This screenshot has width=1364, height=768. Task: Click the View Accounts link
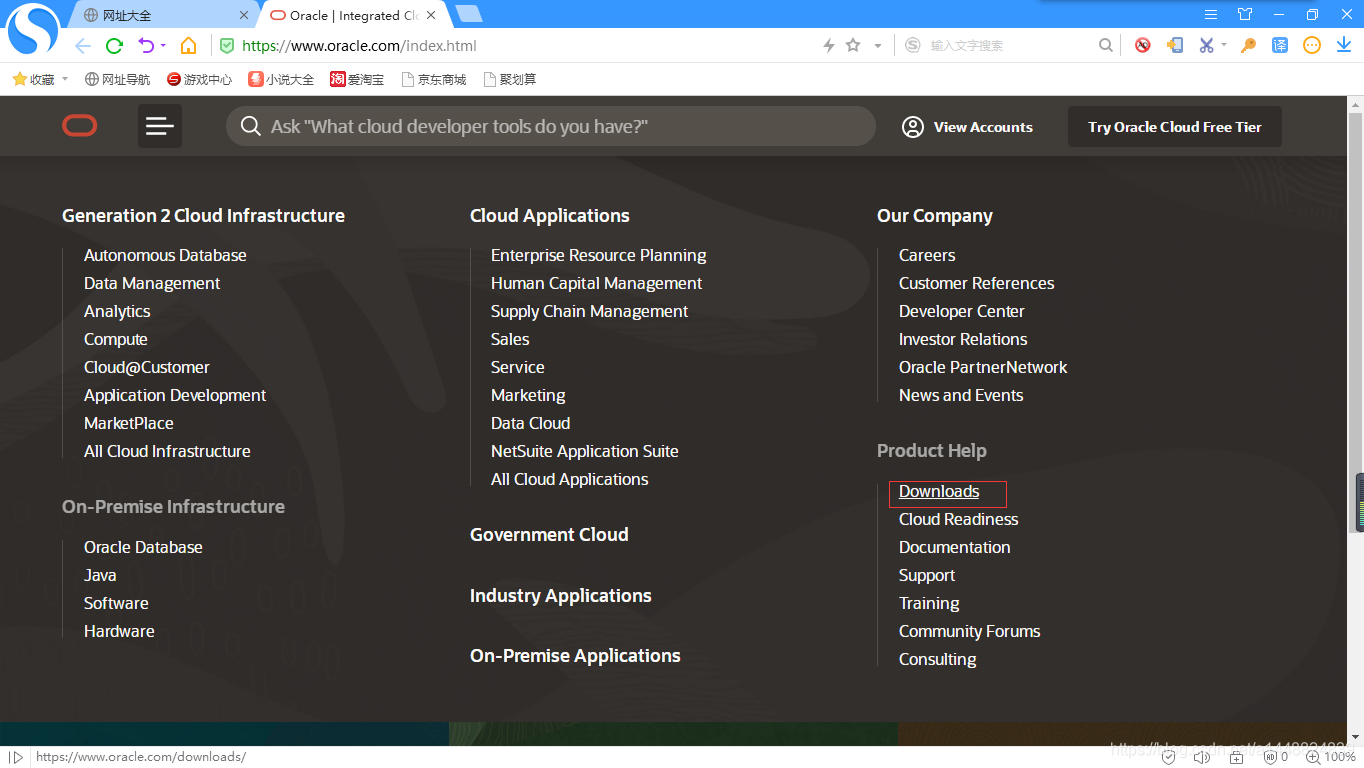(x=983, y=127)
